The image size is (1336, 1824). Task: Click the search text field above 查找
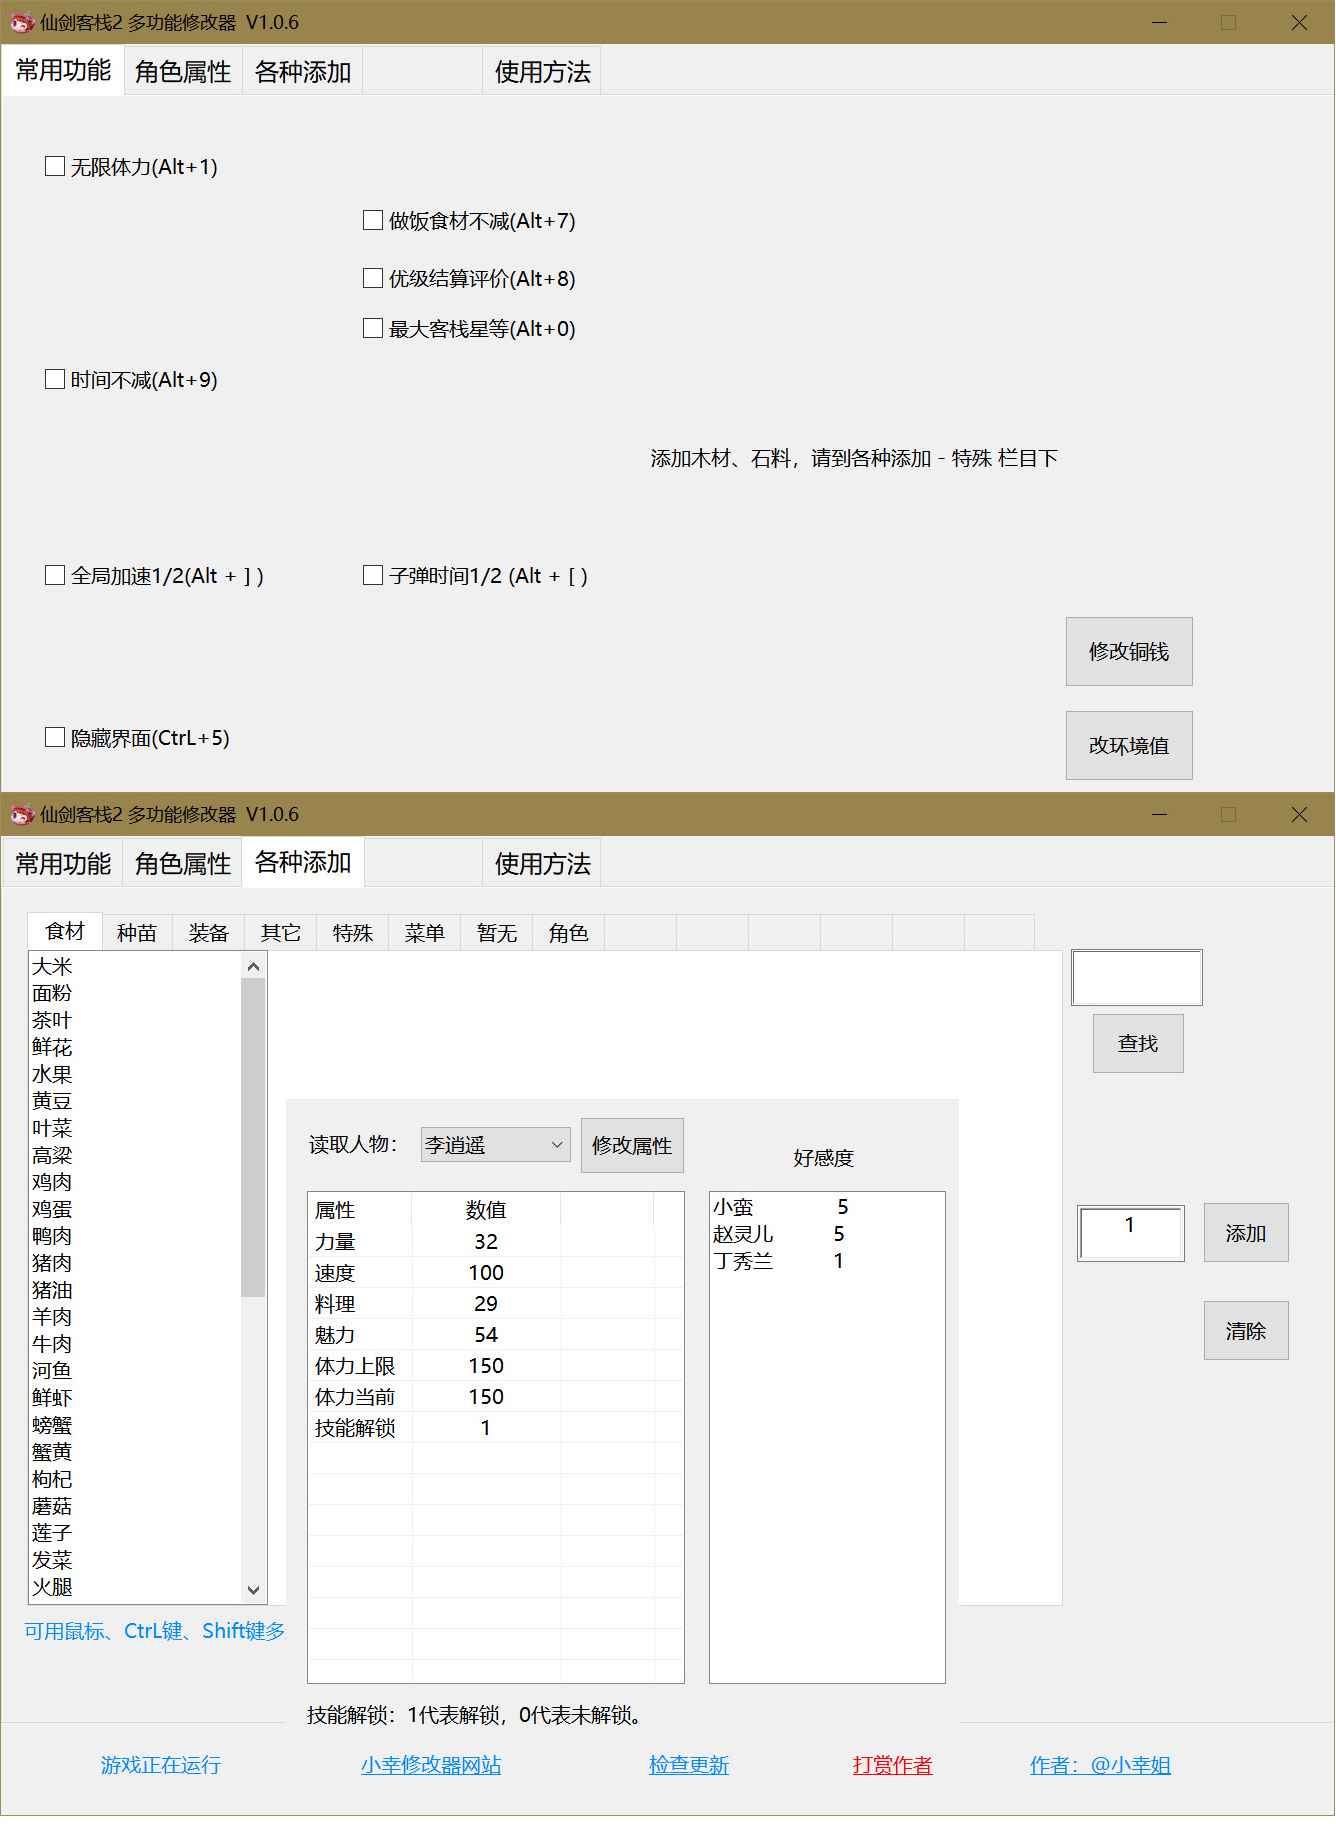pyautogui.click(x=1136, y=978)
